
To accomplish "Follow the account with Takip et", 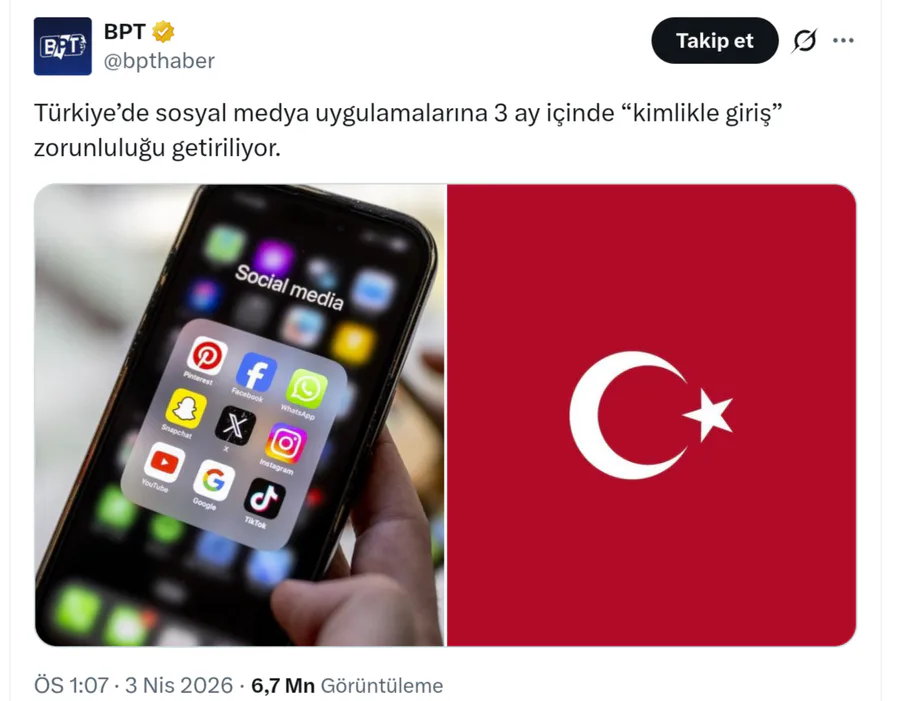I will (x=715, y=41).
